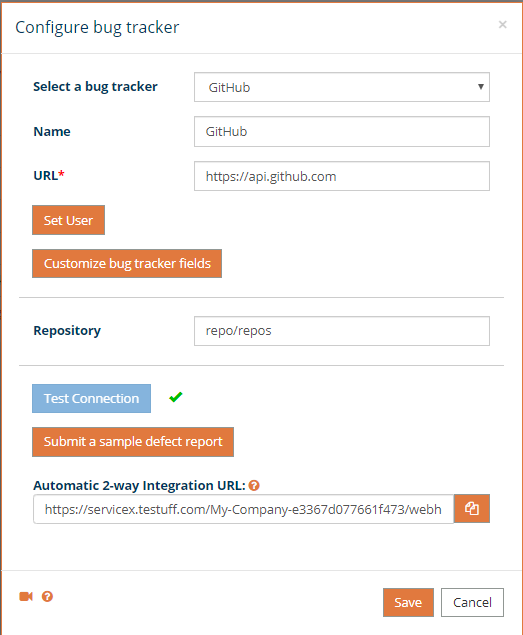Screen dimensions: 523x635
Task: Submit a sample defect report
Action: [133, 442]
